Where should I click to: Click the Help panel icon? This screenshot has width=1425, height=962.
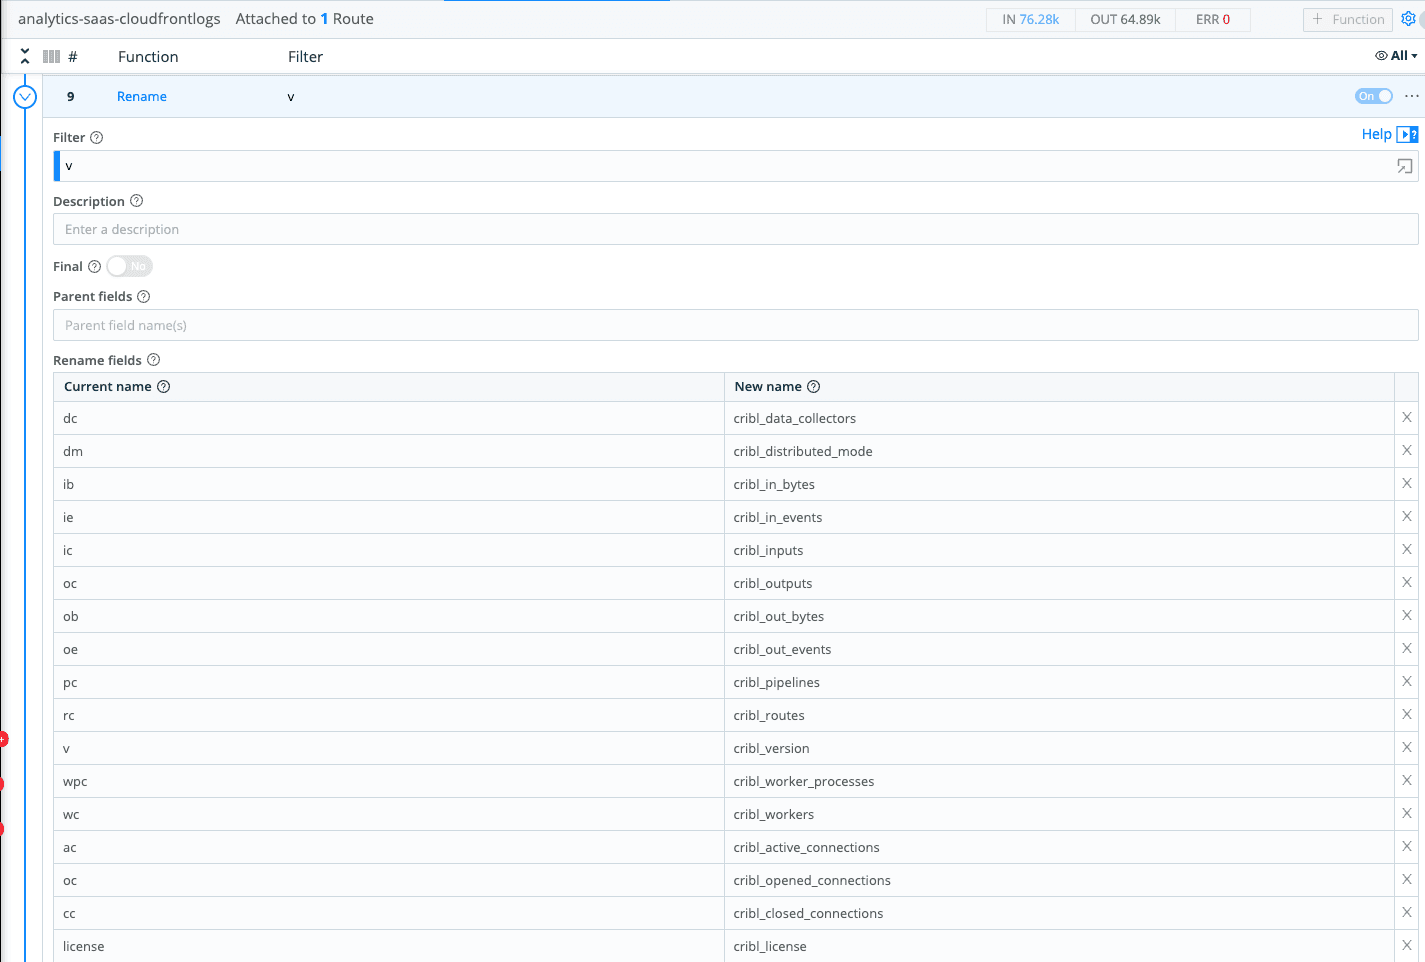coord(1407,134)
